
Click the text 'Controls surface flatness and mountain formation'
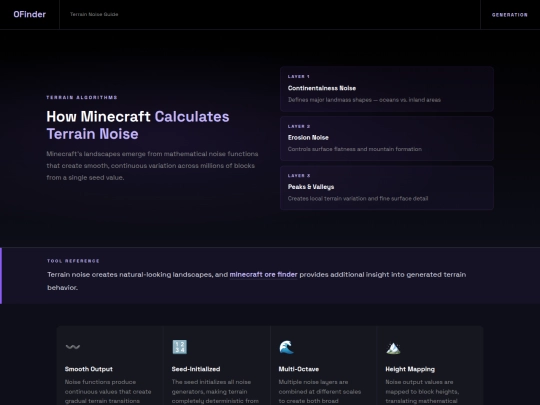tap(355, 149)
